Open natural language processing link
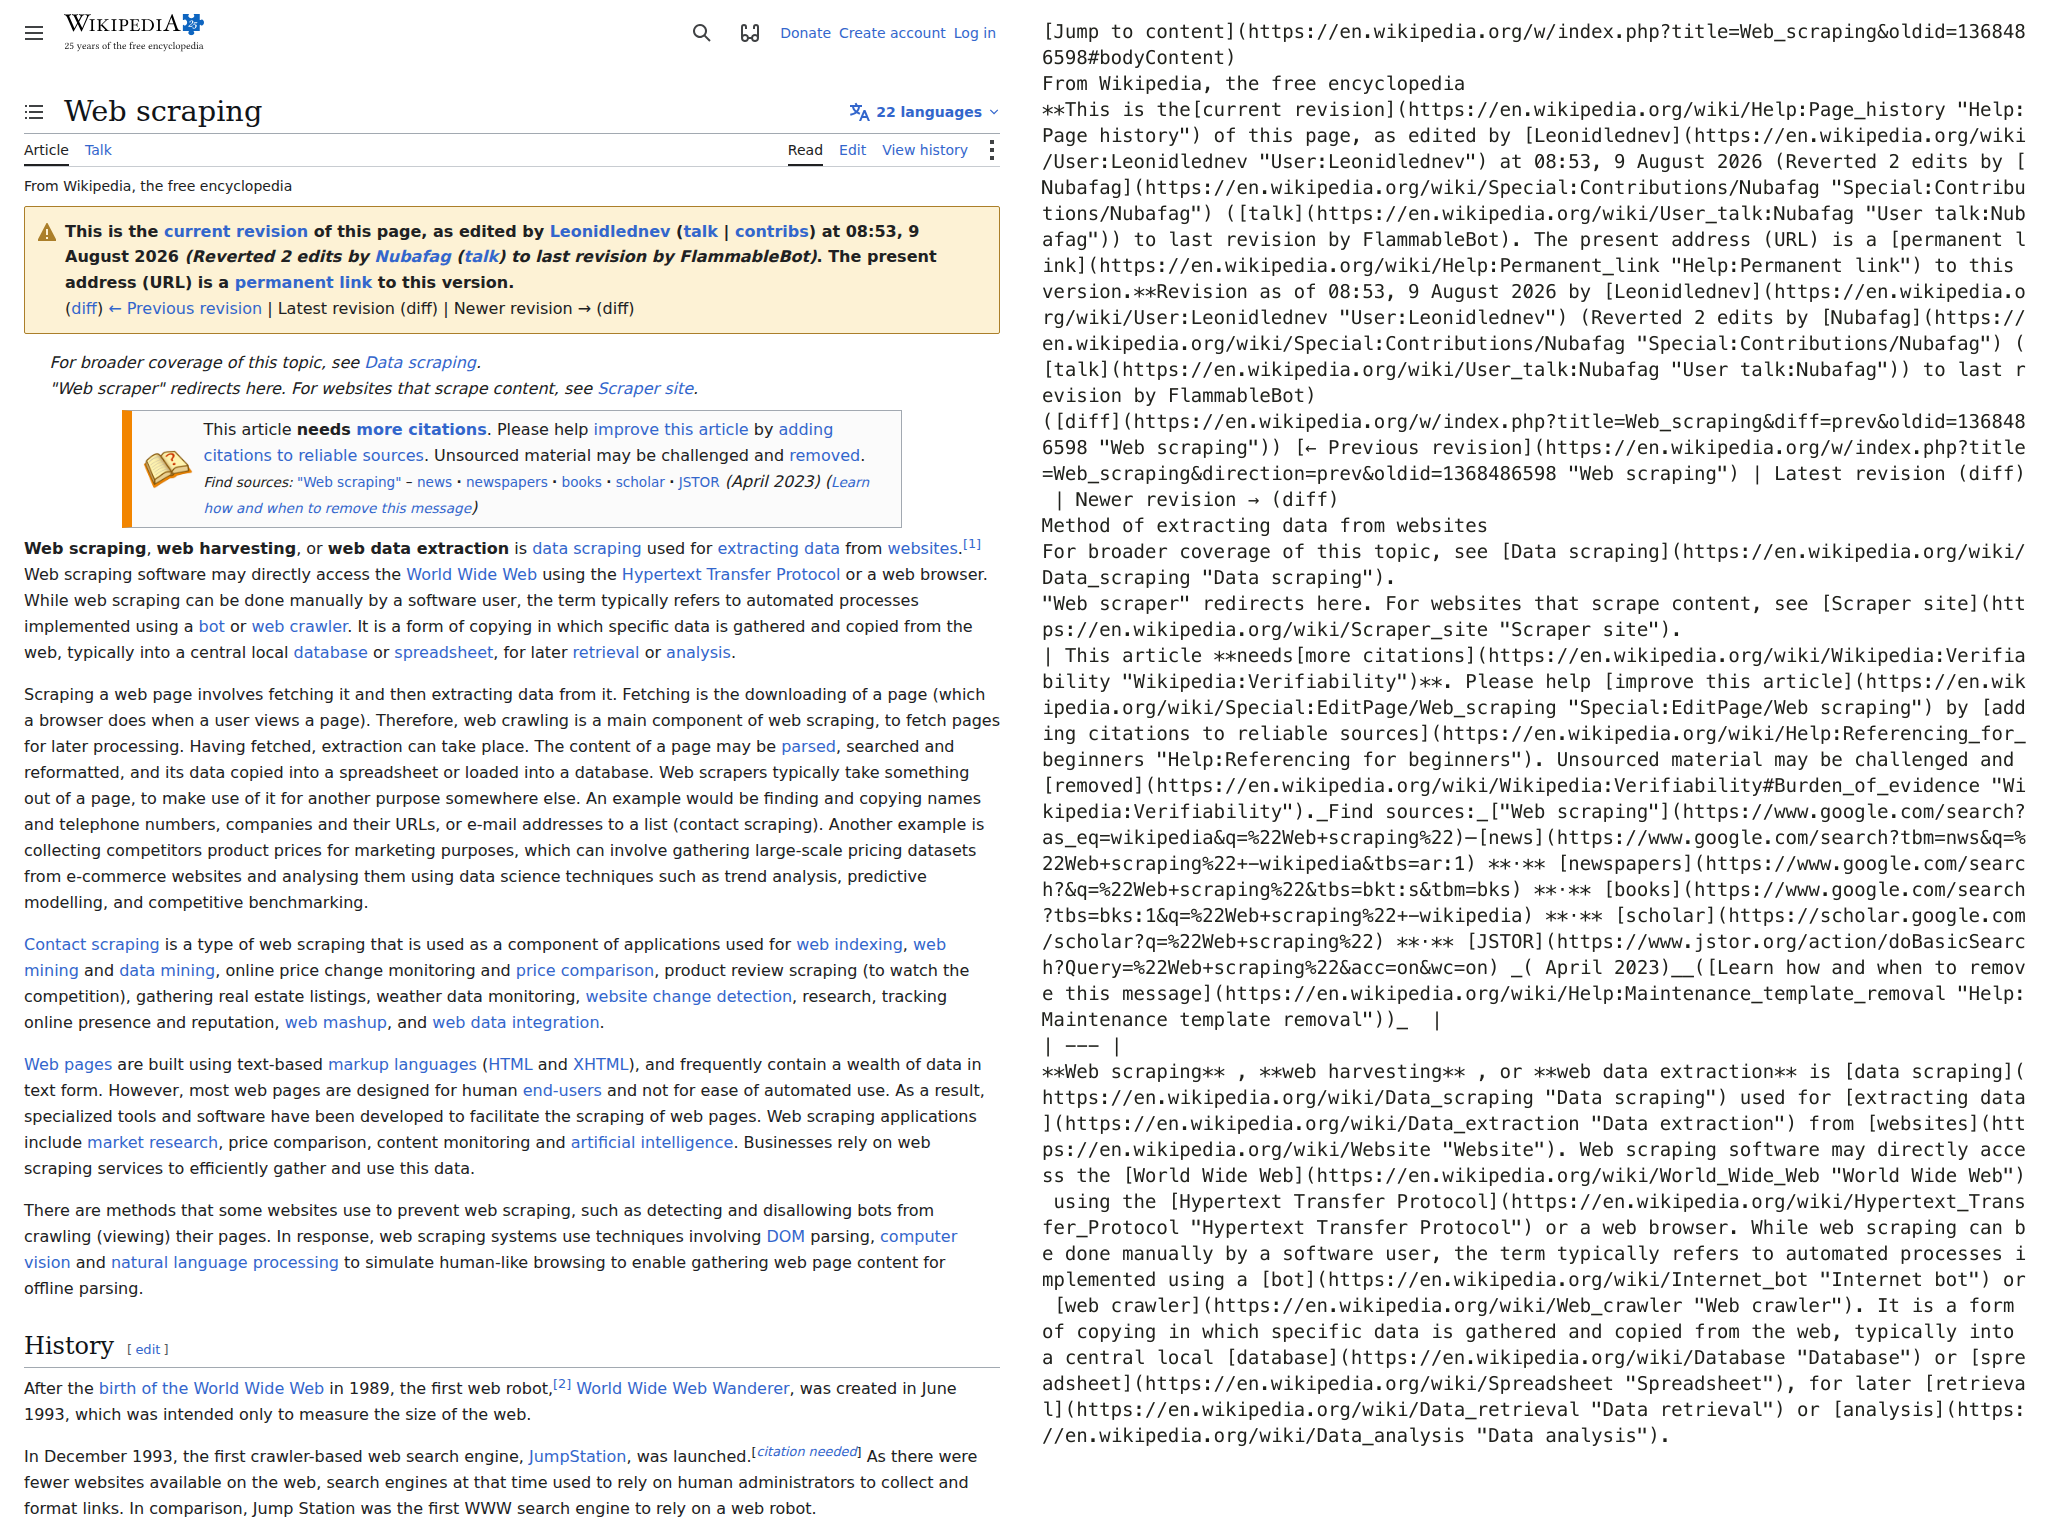Screen dimensions: 2048x1536 [x=225, y=1262]
